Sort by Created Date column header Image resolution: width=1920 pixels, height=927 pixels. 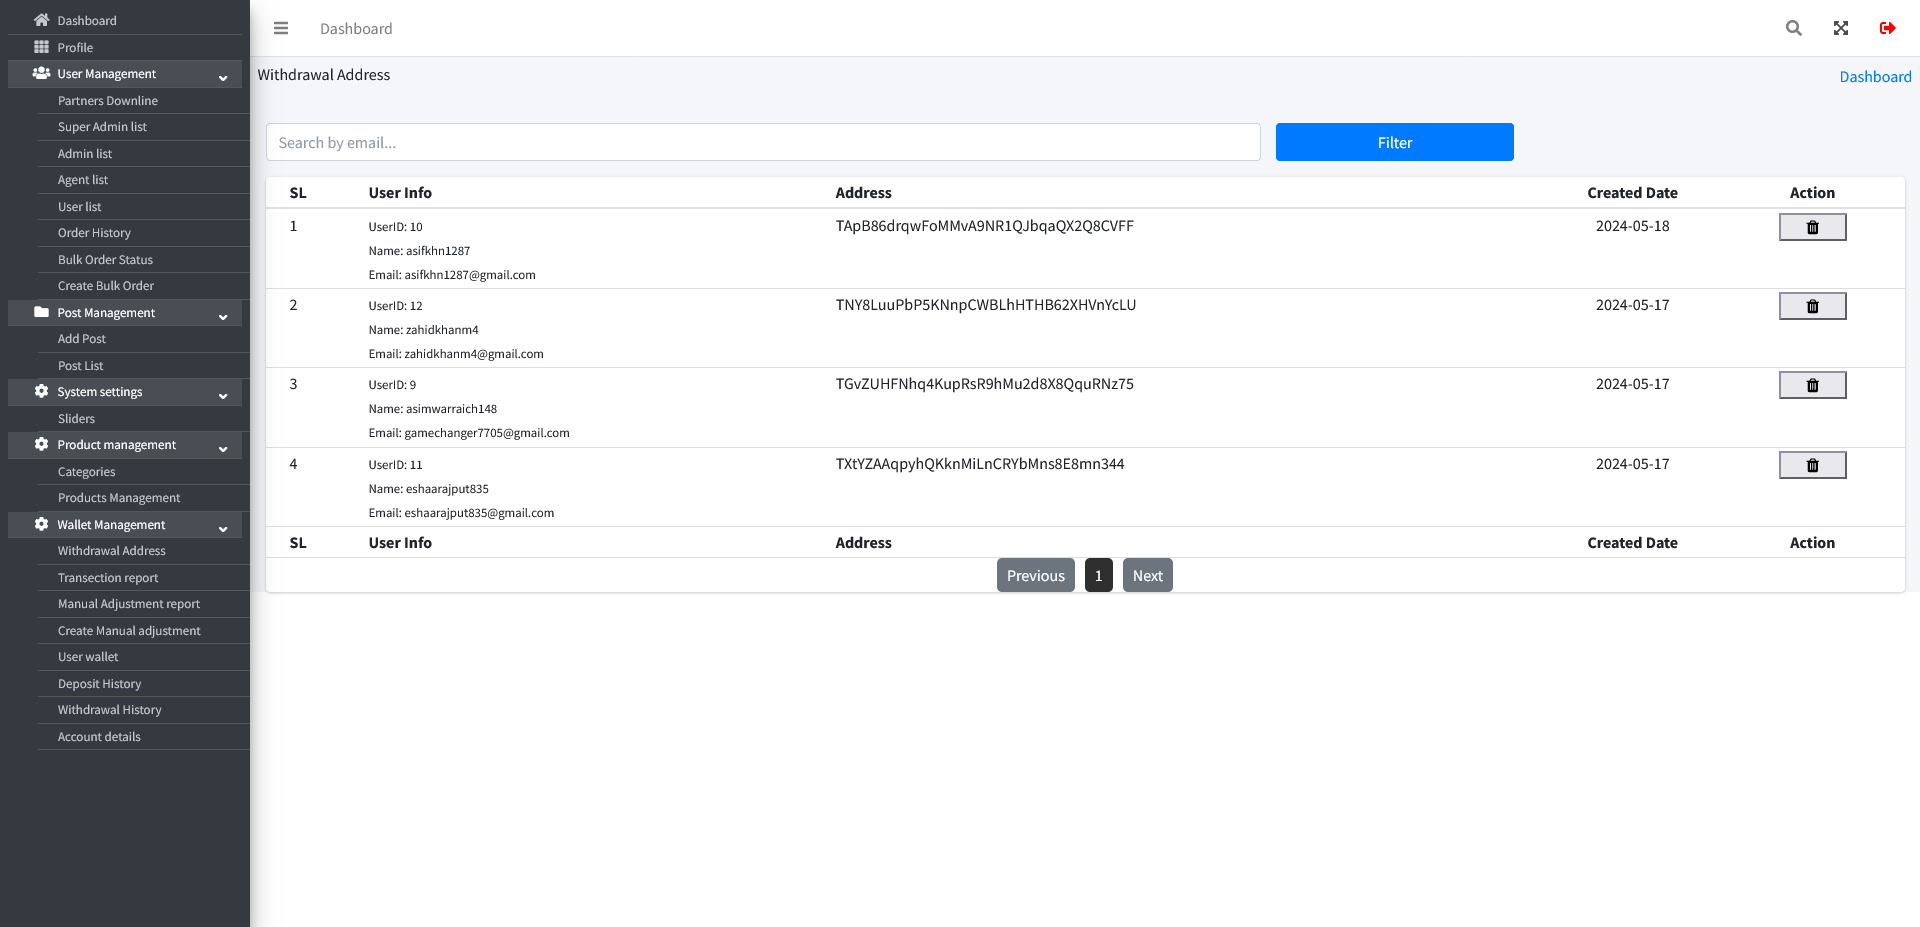(x=1632, y=193)
